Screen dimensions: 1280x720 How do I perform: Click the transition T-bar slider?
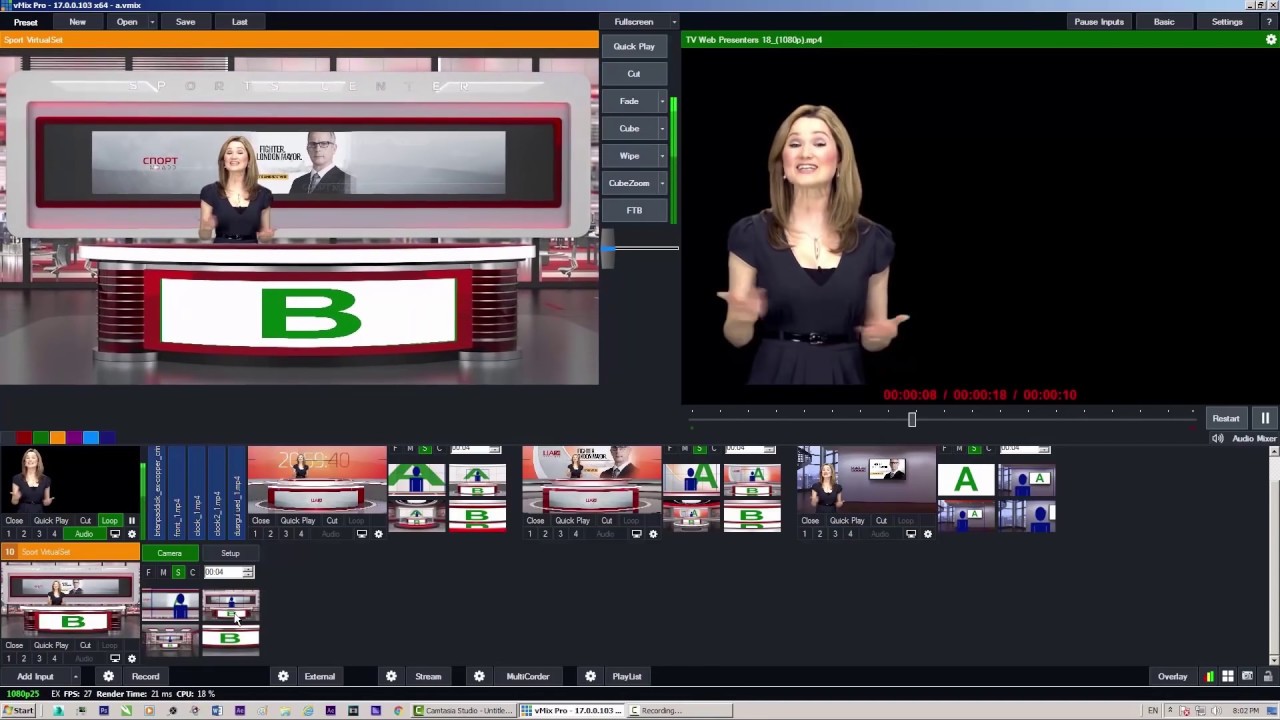click(x=608, y=248)
